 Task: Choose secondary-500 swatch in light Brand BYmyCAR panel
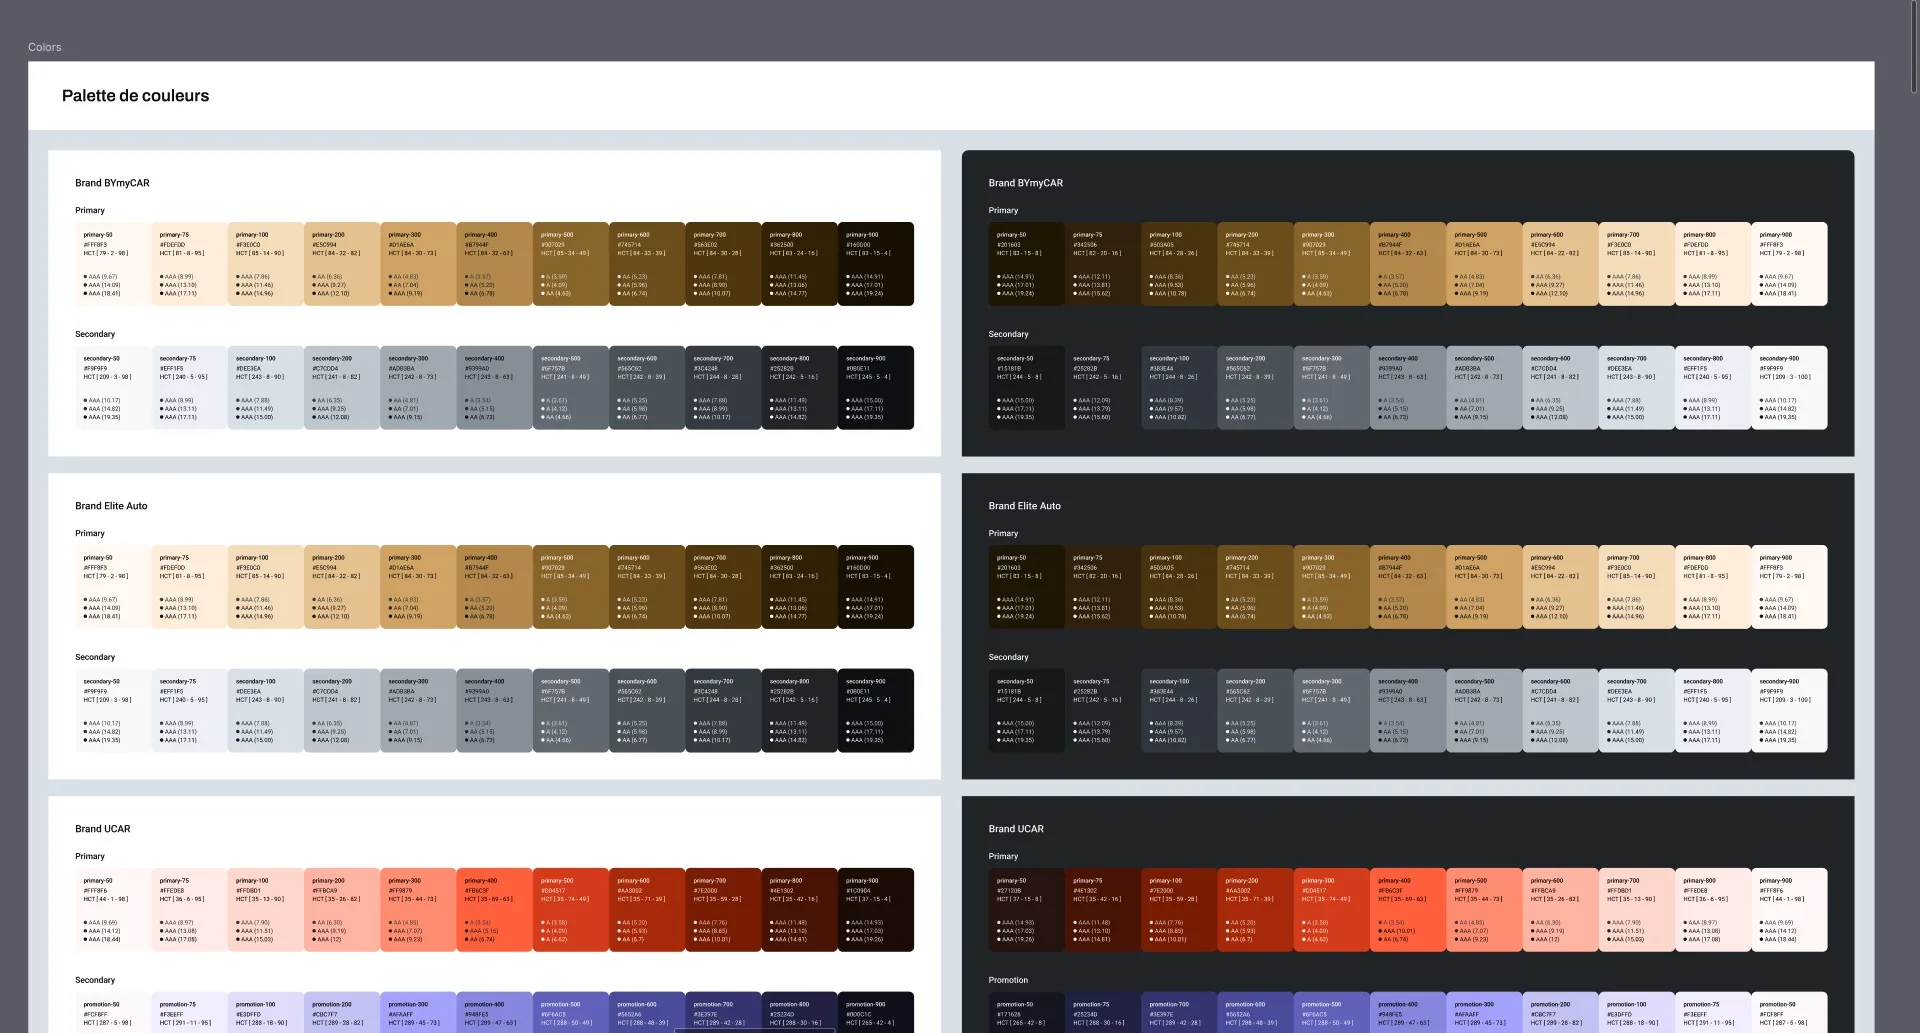pyautogui.click(x=571, y=388)
